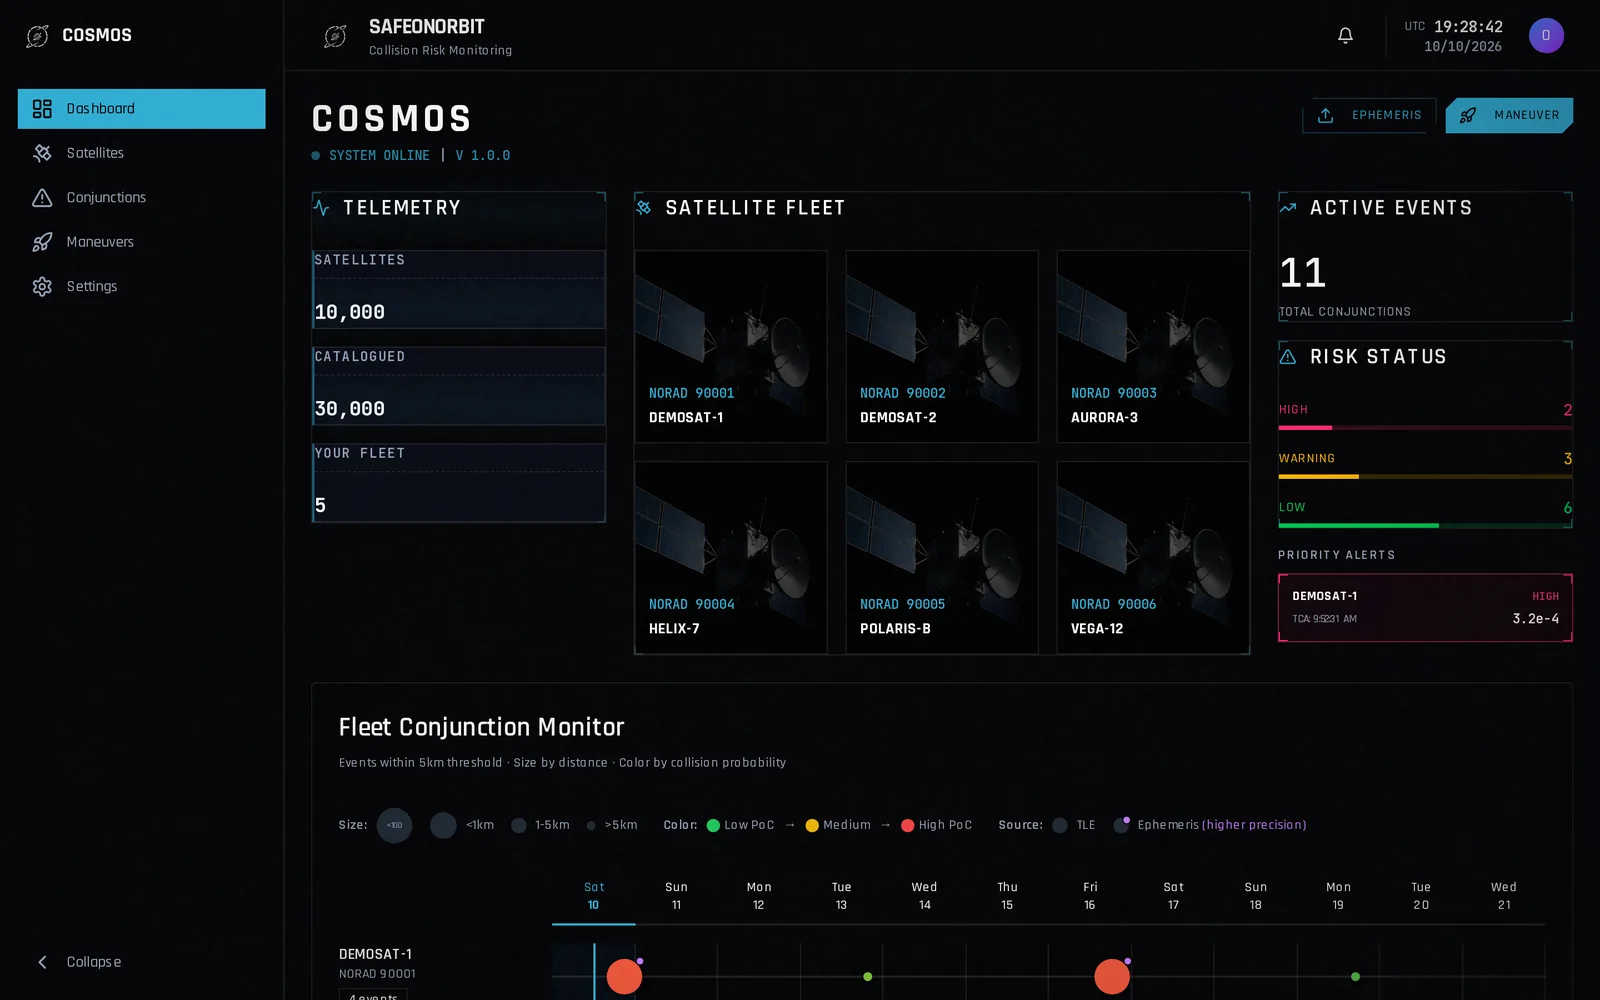Click the rocket icon on Maneuver button
The width and height of the screenshot is (1600, 1000).
(x=1468, y=115)
